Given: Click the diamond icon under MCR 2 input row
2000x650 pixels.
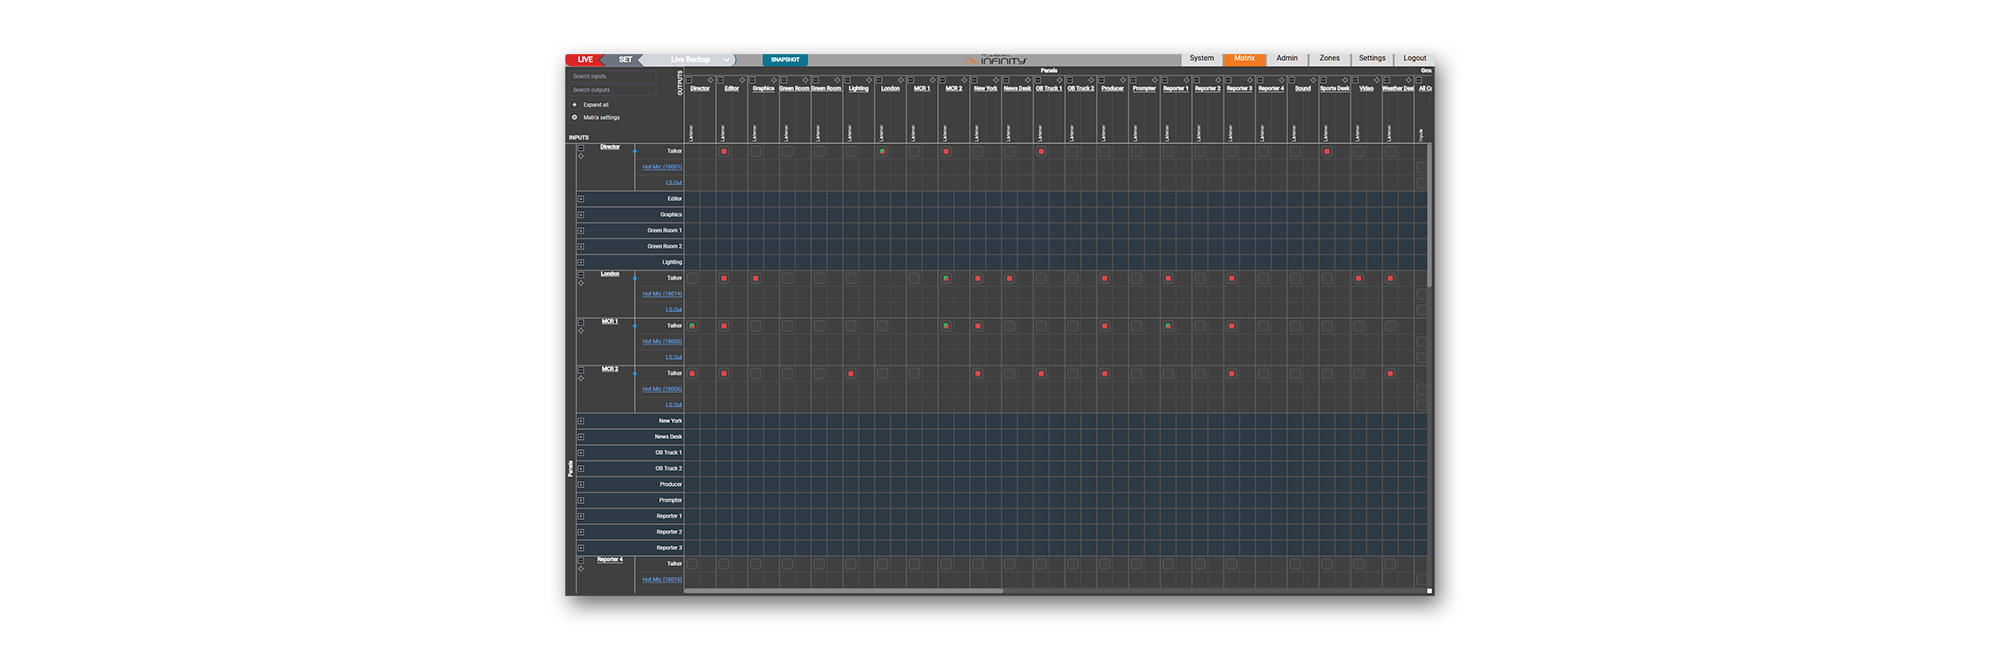Looking at the screenshot, I should 581,378.
